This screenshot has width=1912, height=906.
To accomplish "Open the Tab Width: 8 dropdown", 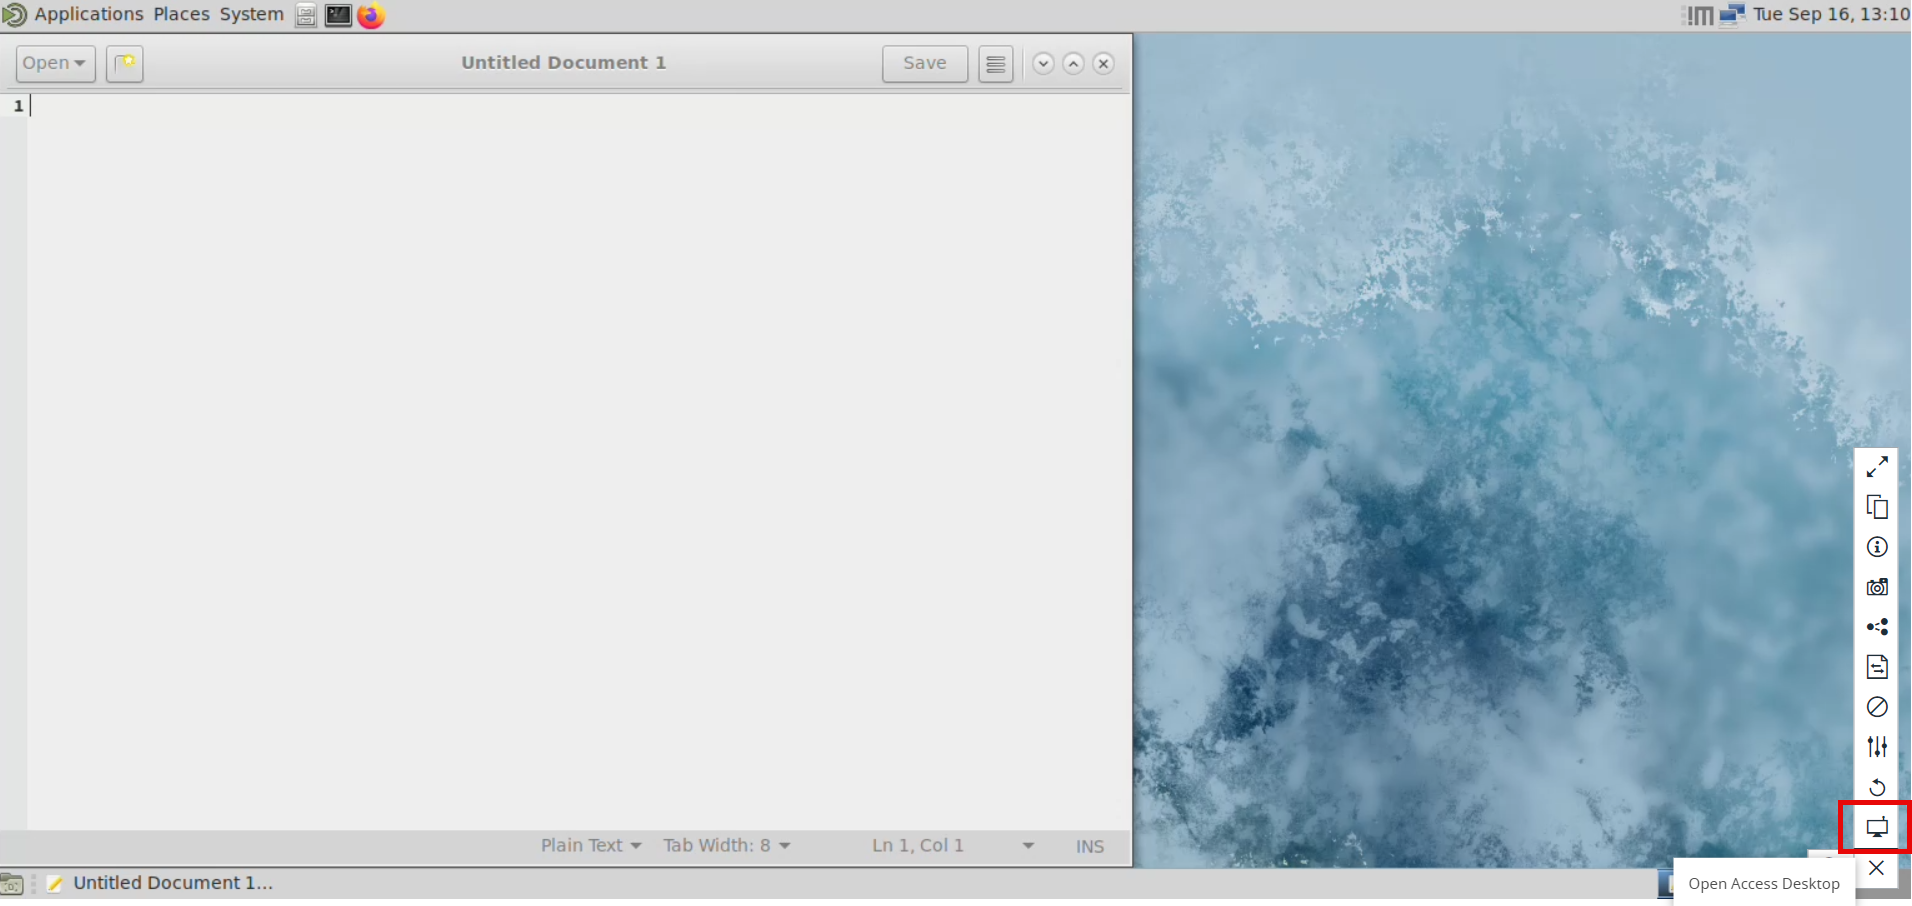I will 727,846.
